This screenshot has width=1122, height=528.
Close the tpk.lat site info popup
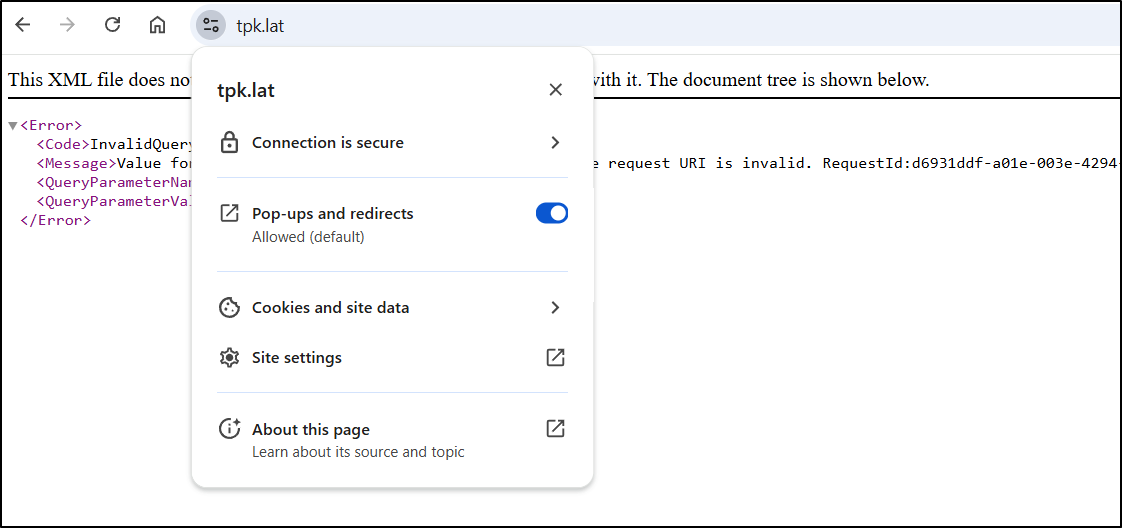[555, 90]
